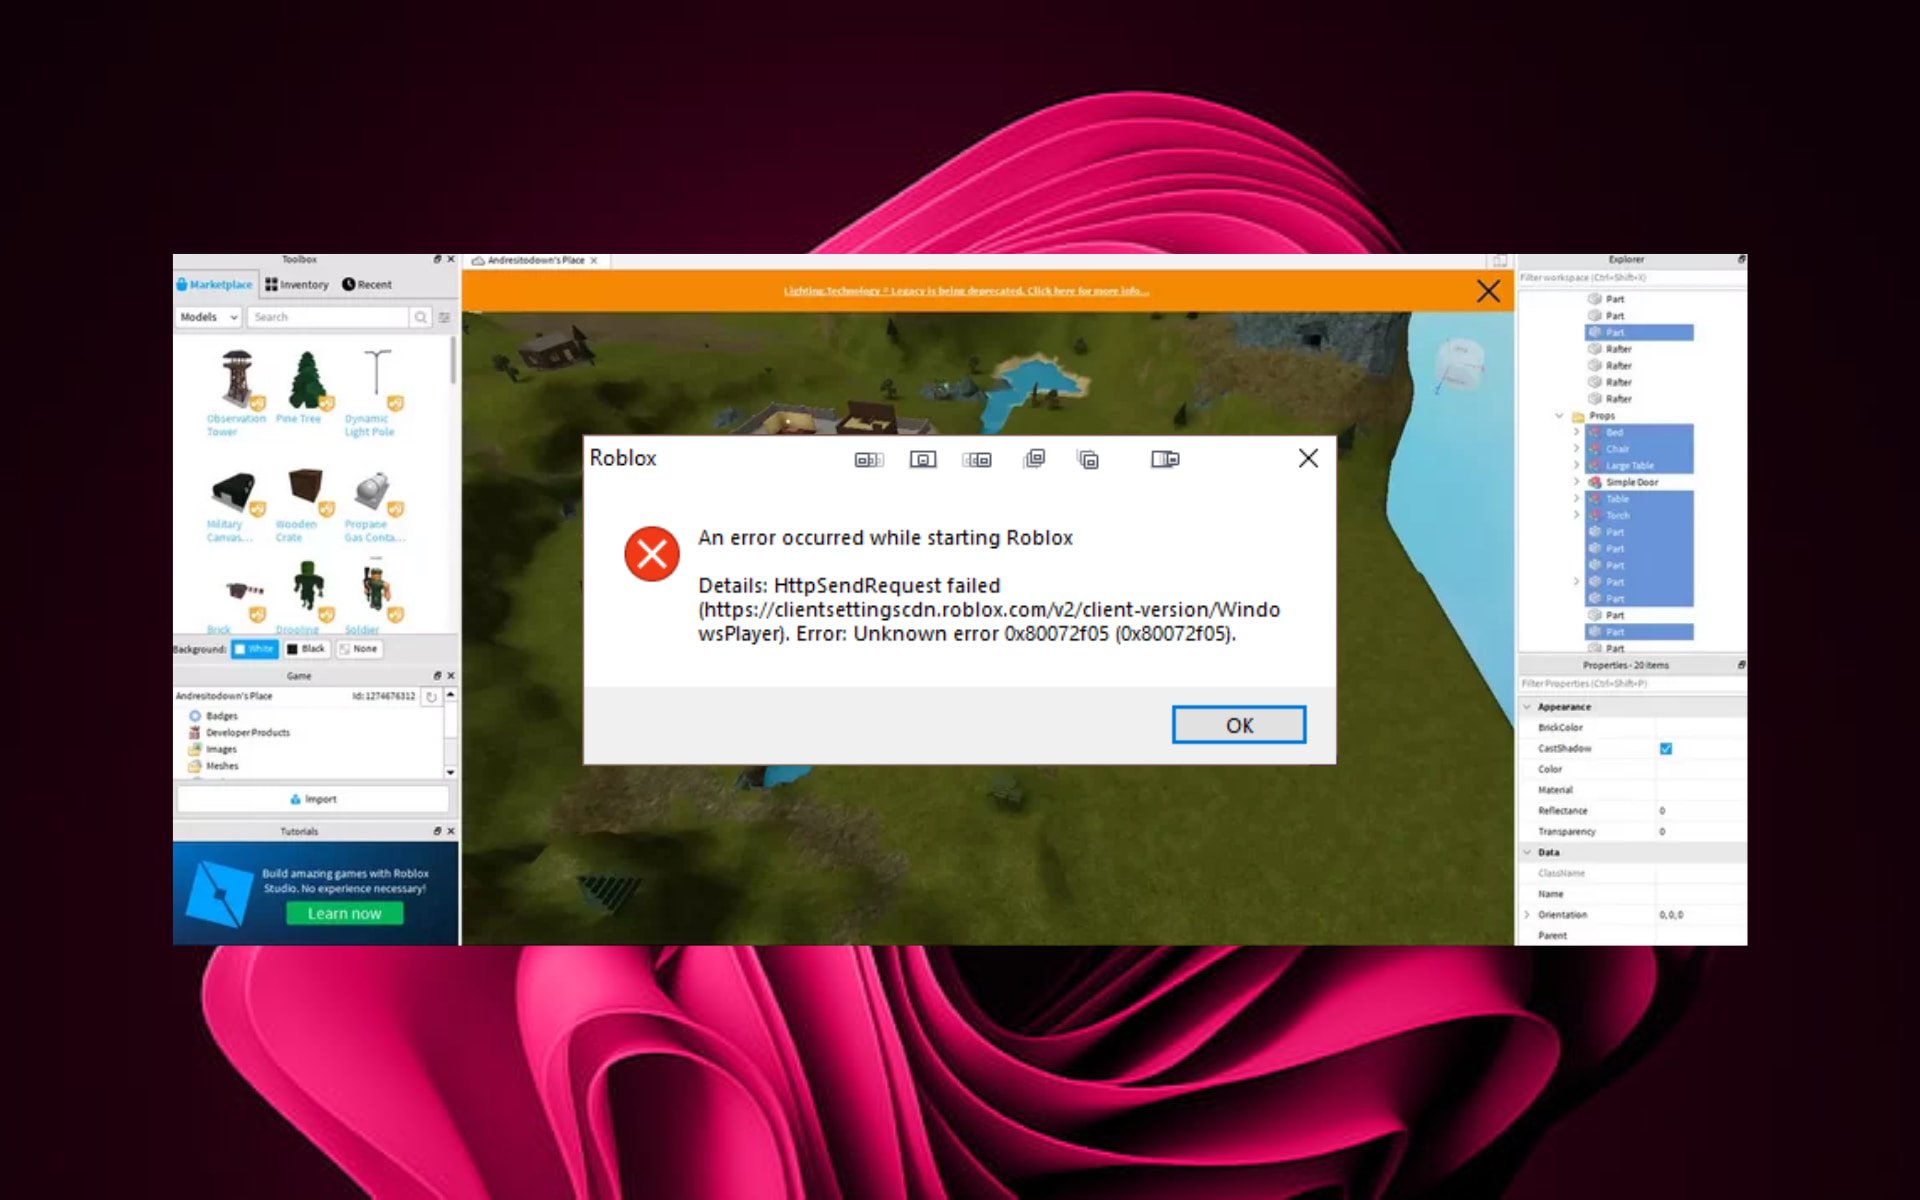Switch to the Marketplace tab in Toolbox

pyautogui.click(x=215, y=285)
